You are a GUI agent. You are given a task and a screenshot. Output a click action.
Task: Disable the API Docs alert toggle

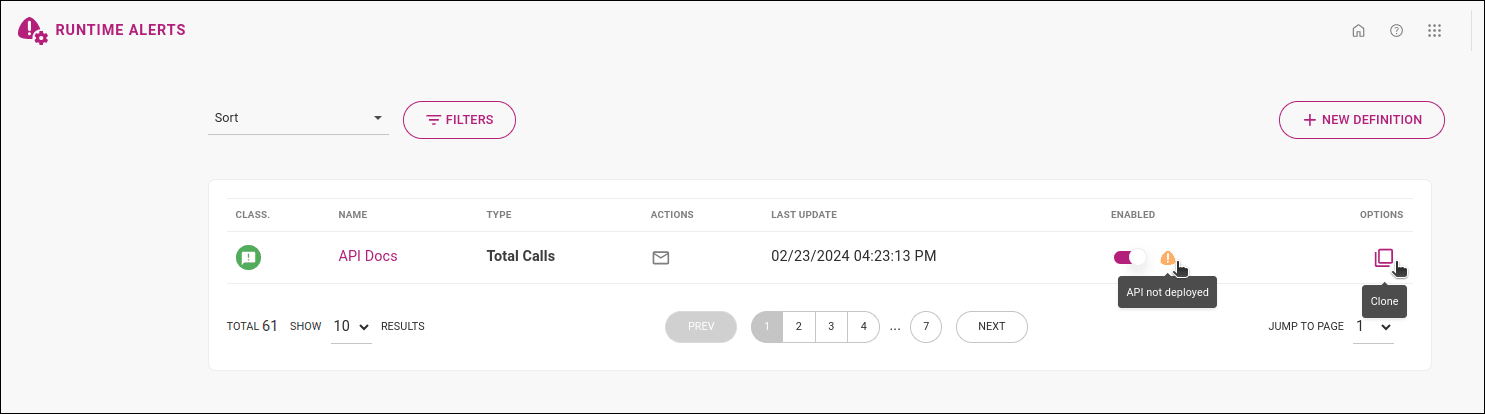pyautogui.click(x=1129, y=257)
